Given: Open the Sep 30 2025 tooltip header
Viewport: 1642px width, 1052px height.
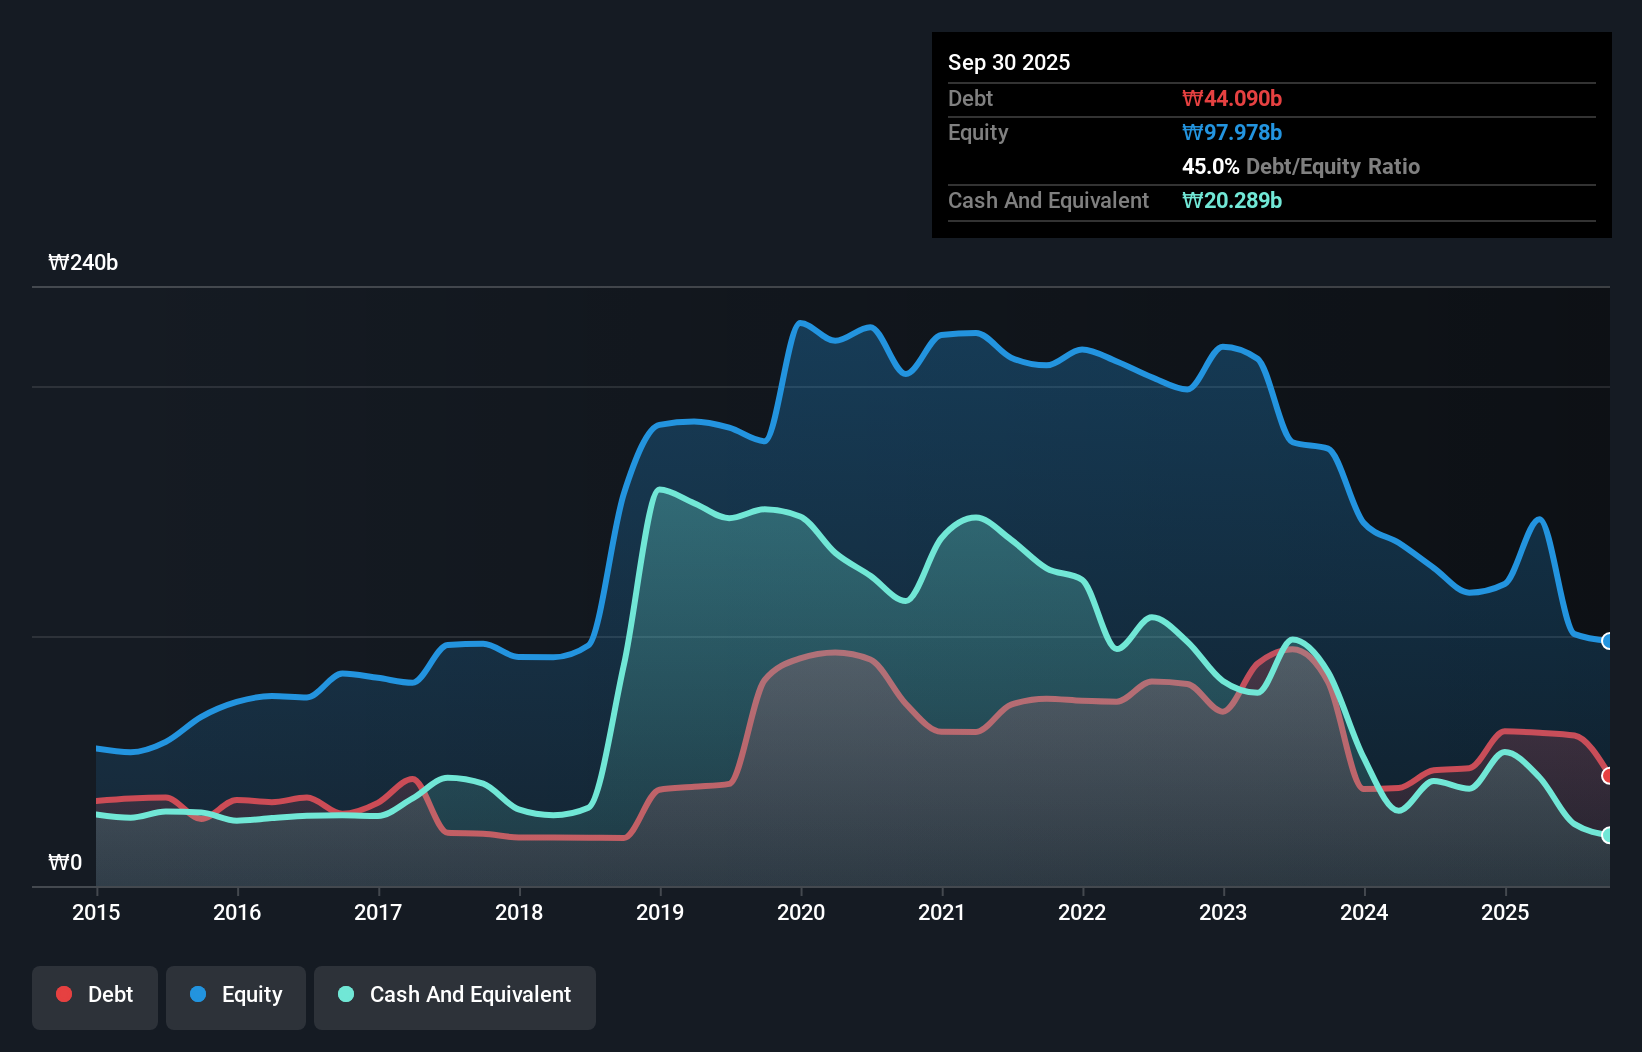Looking at the screenshot, I should (1009, 62).
